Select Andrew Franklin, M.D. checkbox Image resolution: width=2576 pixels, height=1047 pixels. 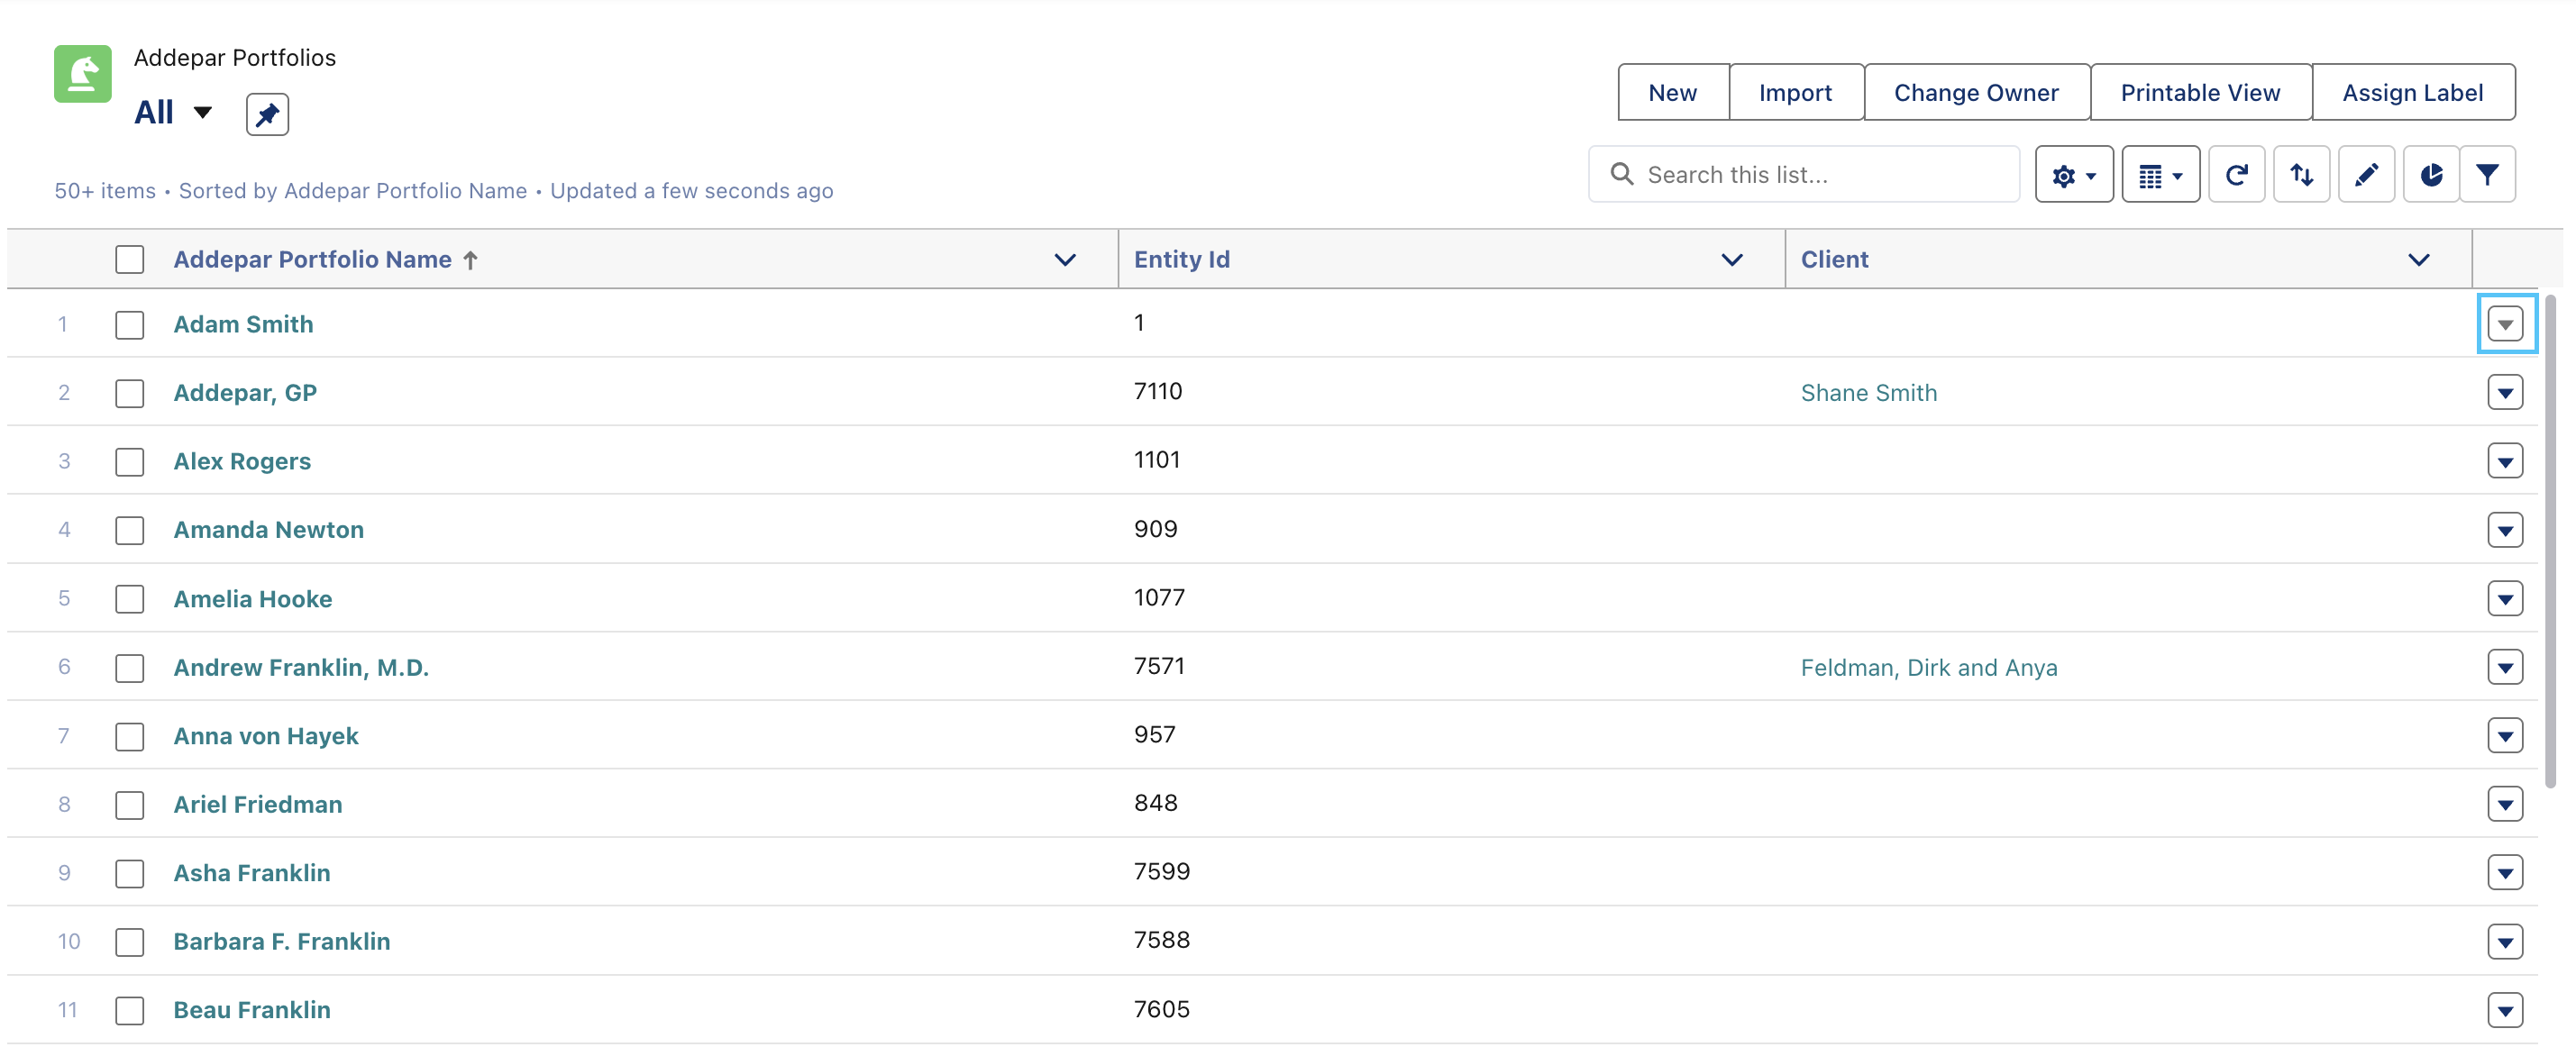[x=129, y=668]
